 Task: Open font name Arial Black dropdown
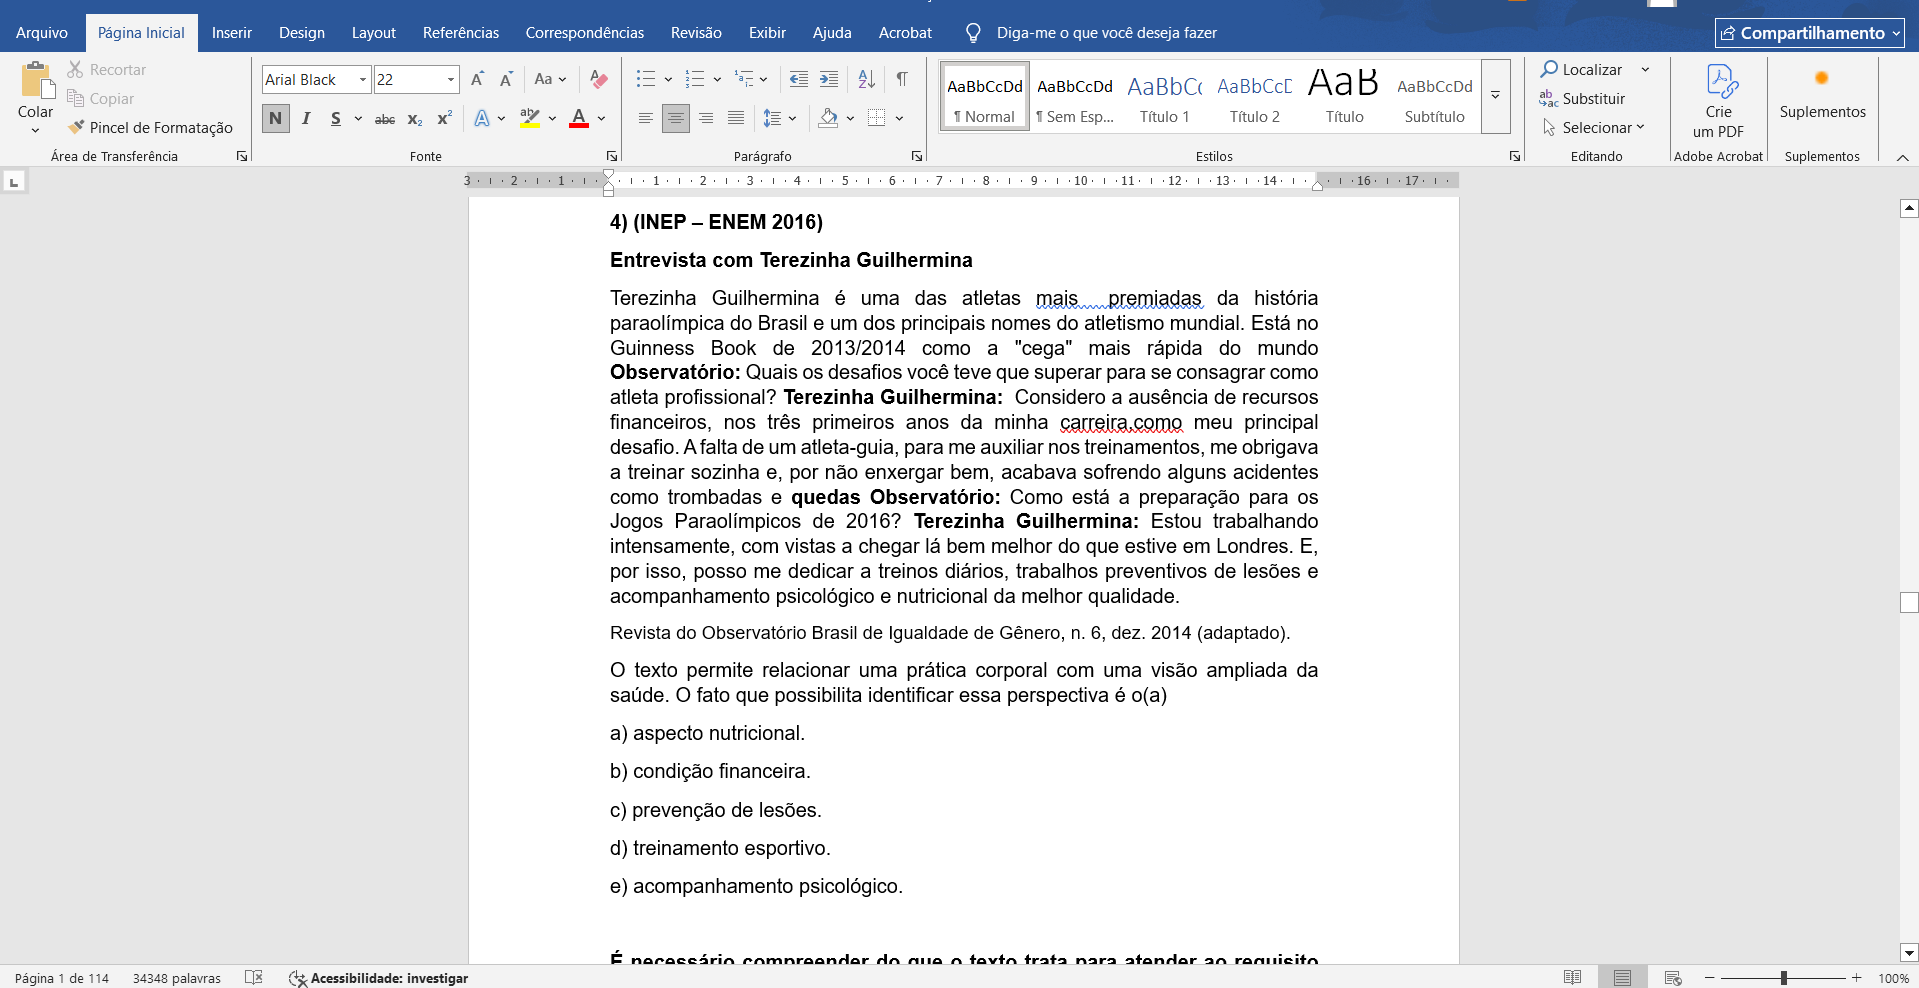[x=362, y=80]
